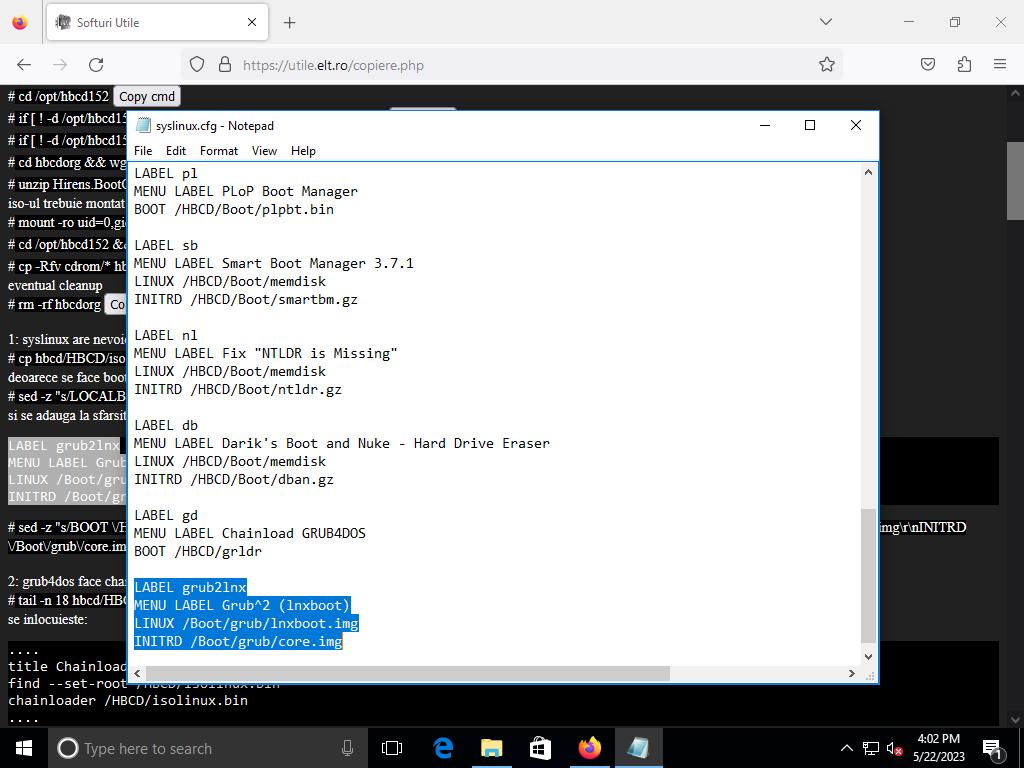Show hidden system tray icons
1024x768 pixels.
(846, 748)
